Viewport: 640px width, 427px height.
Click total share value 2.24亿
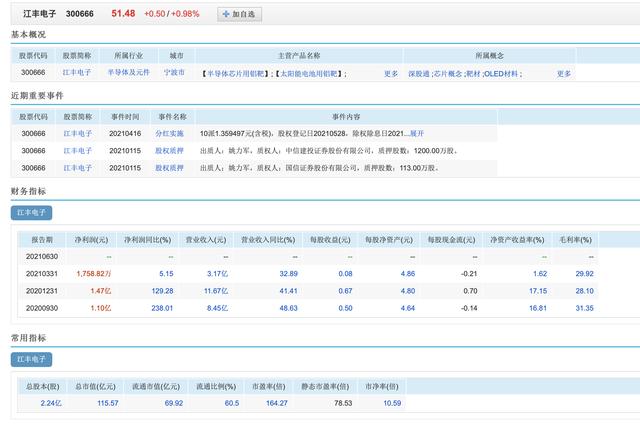click(51, 403)
